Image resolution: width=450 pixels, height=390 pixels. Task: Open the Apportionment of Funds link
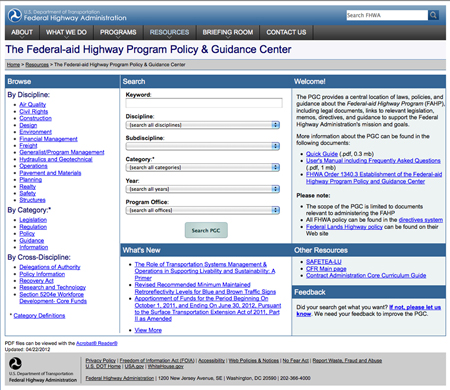(208, 309)
